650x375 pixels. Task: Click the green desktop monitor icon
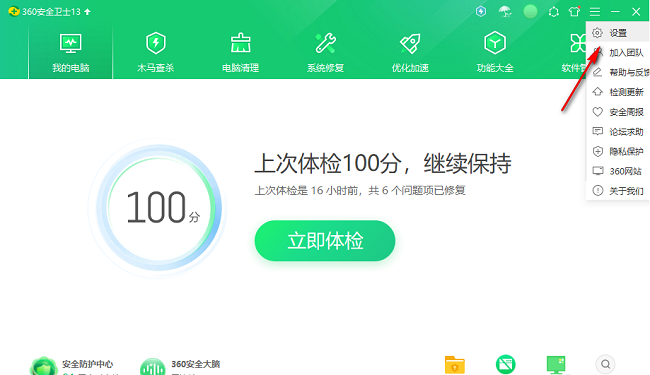[556, 365]
